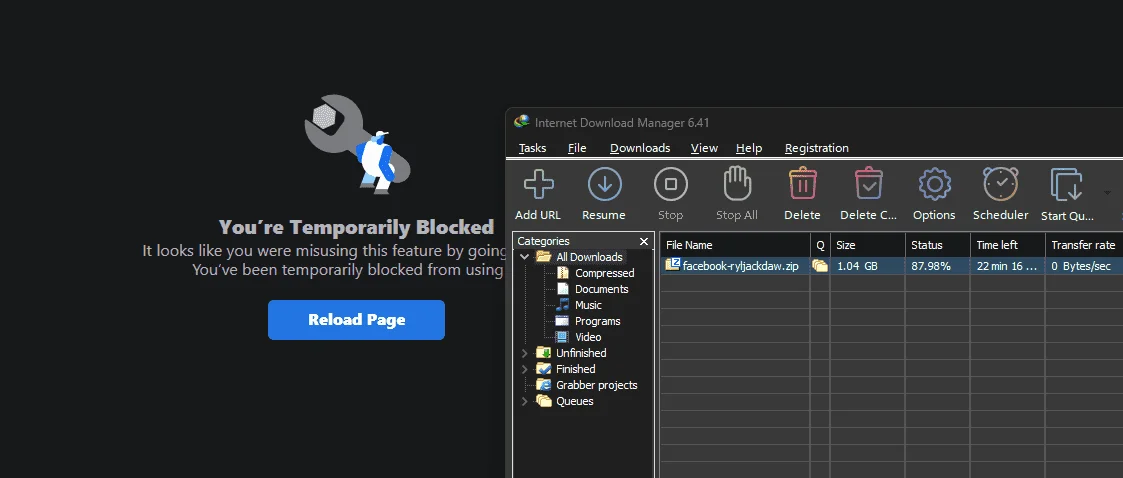Select the Music category

588,305
